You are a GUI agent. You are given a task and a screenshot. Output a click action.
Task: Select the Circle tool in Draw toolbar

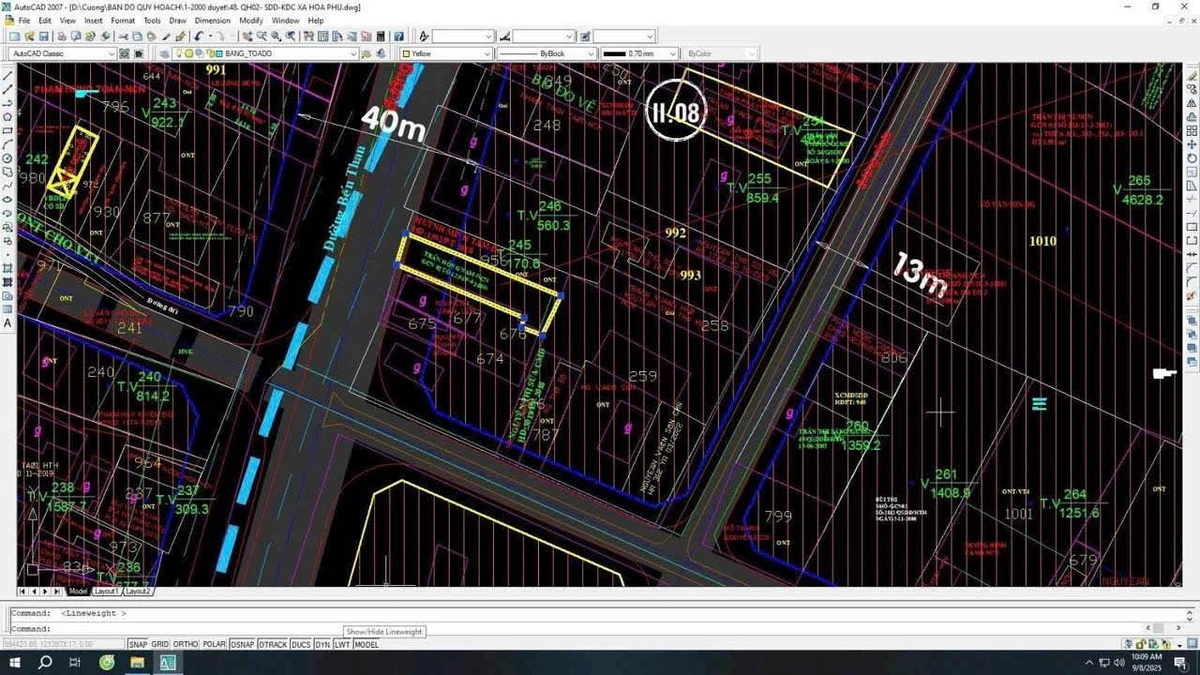[7, 159]
